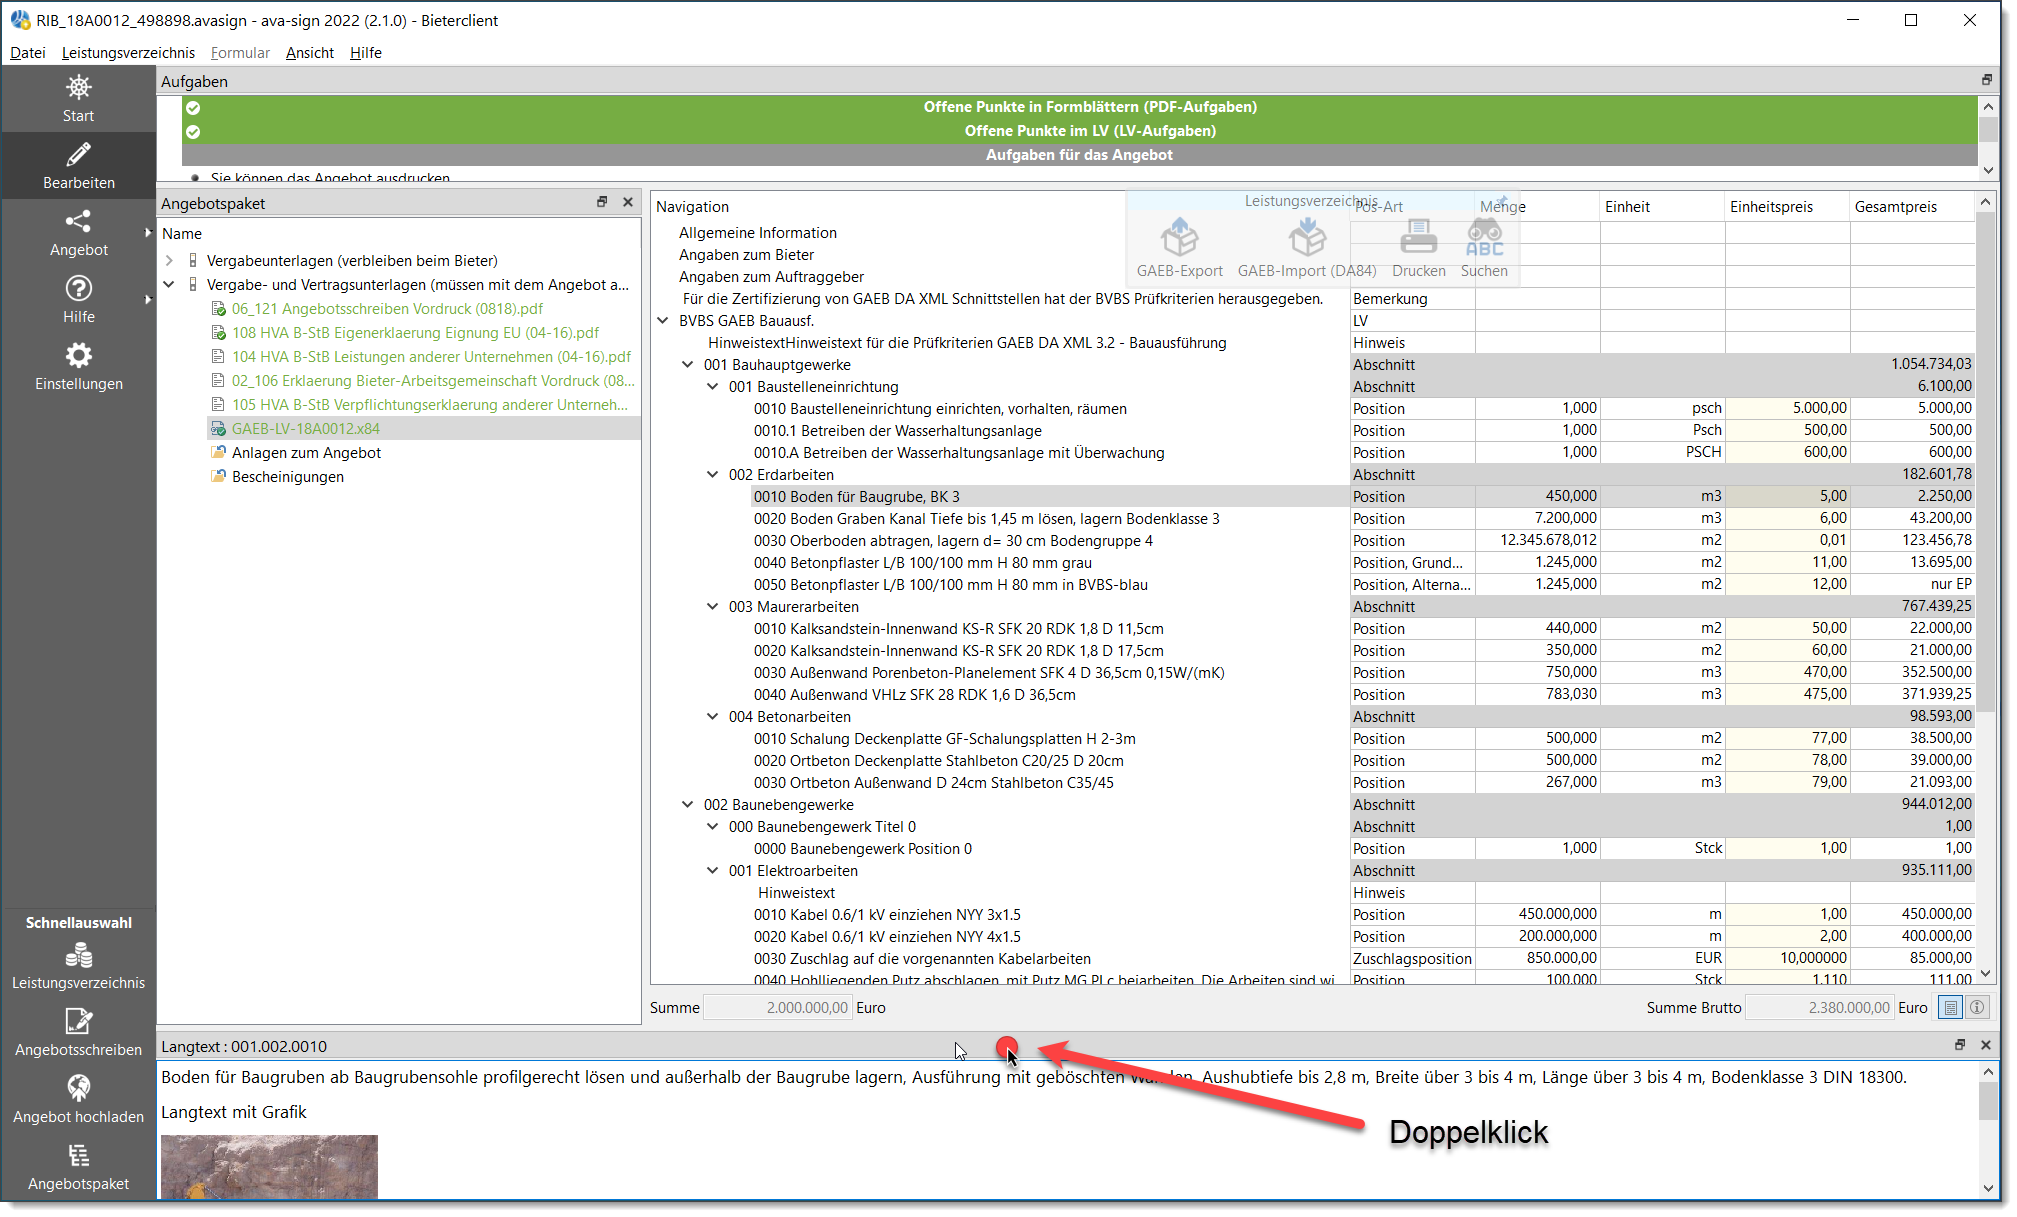Edit Einheitspreis 5.000,00 for Baustelleneinrichtung
2017x1217 pixels.
1787,408
